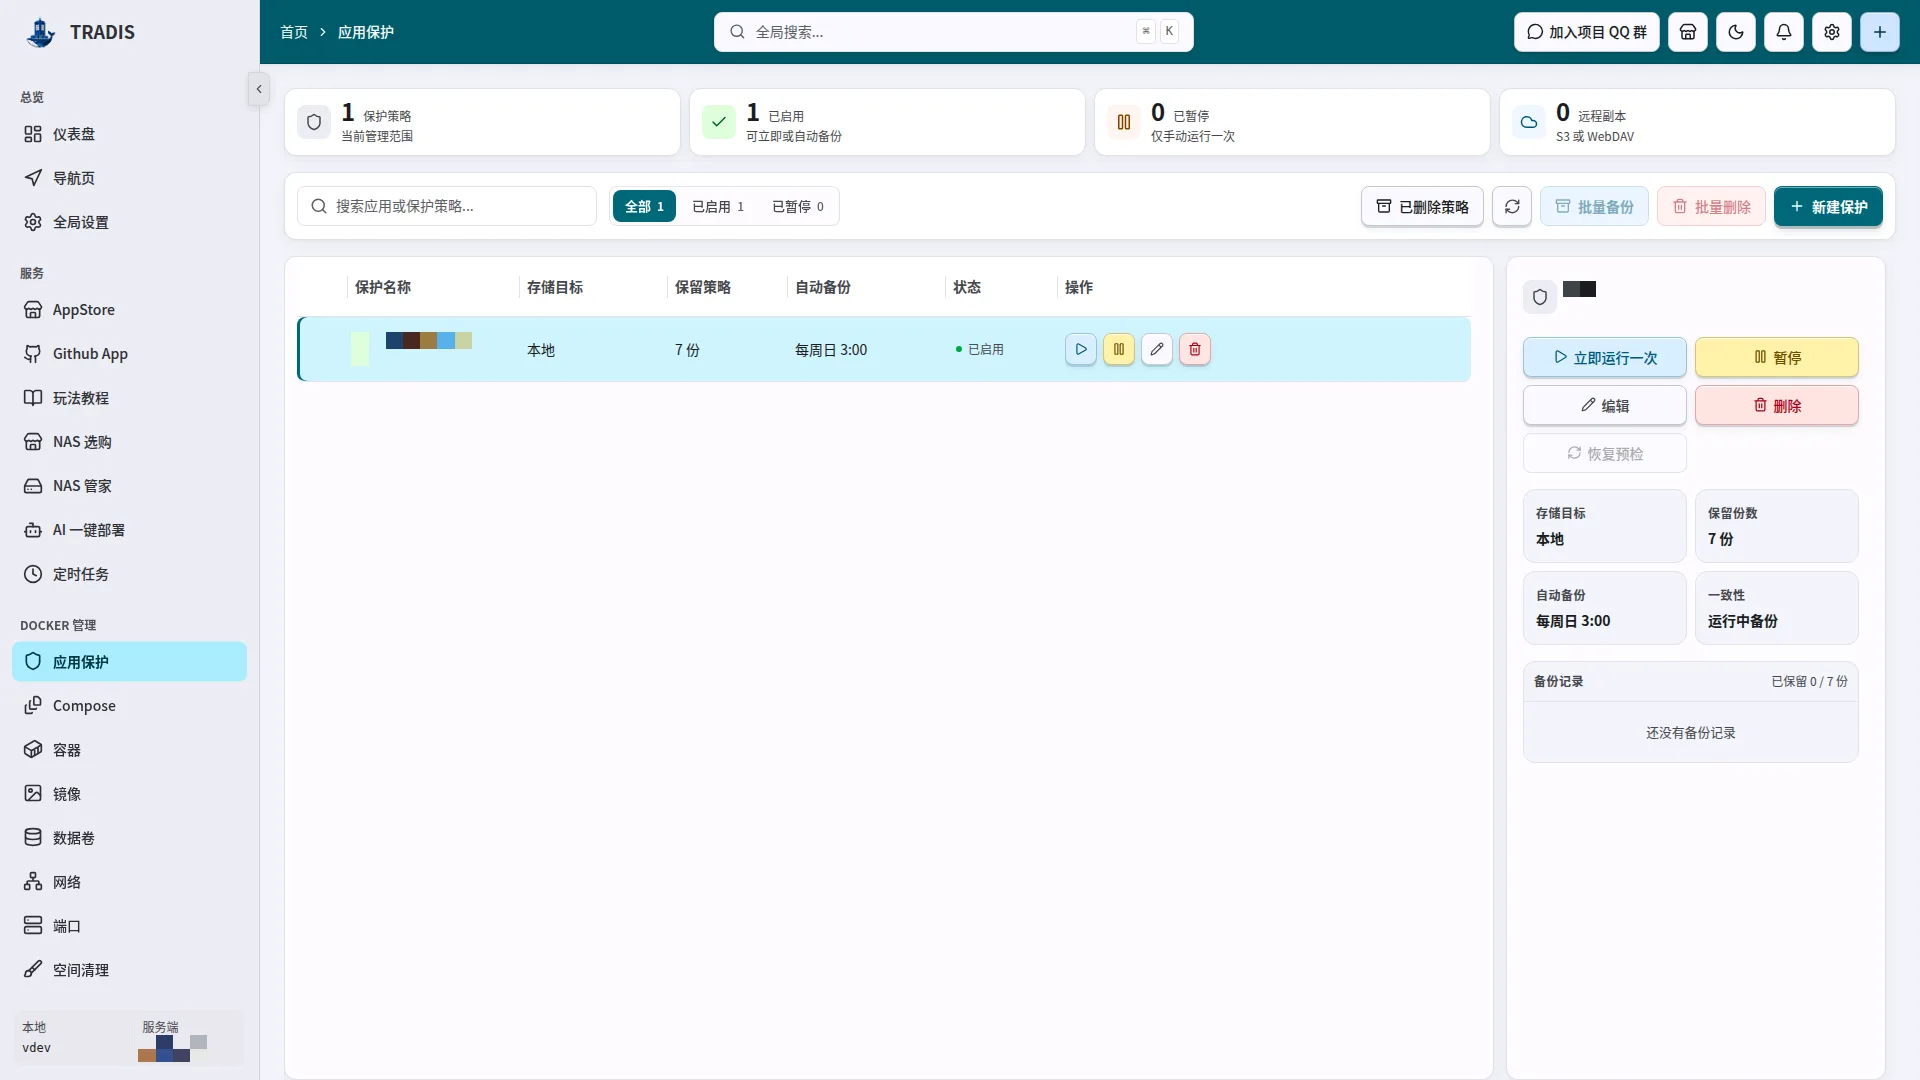Click the refresh icon in the toolbar
This screenshot has height=1080, width=1920.
tap(1512, 207)
